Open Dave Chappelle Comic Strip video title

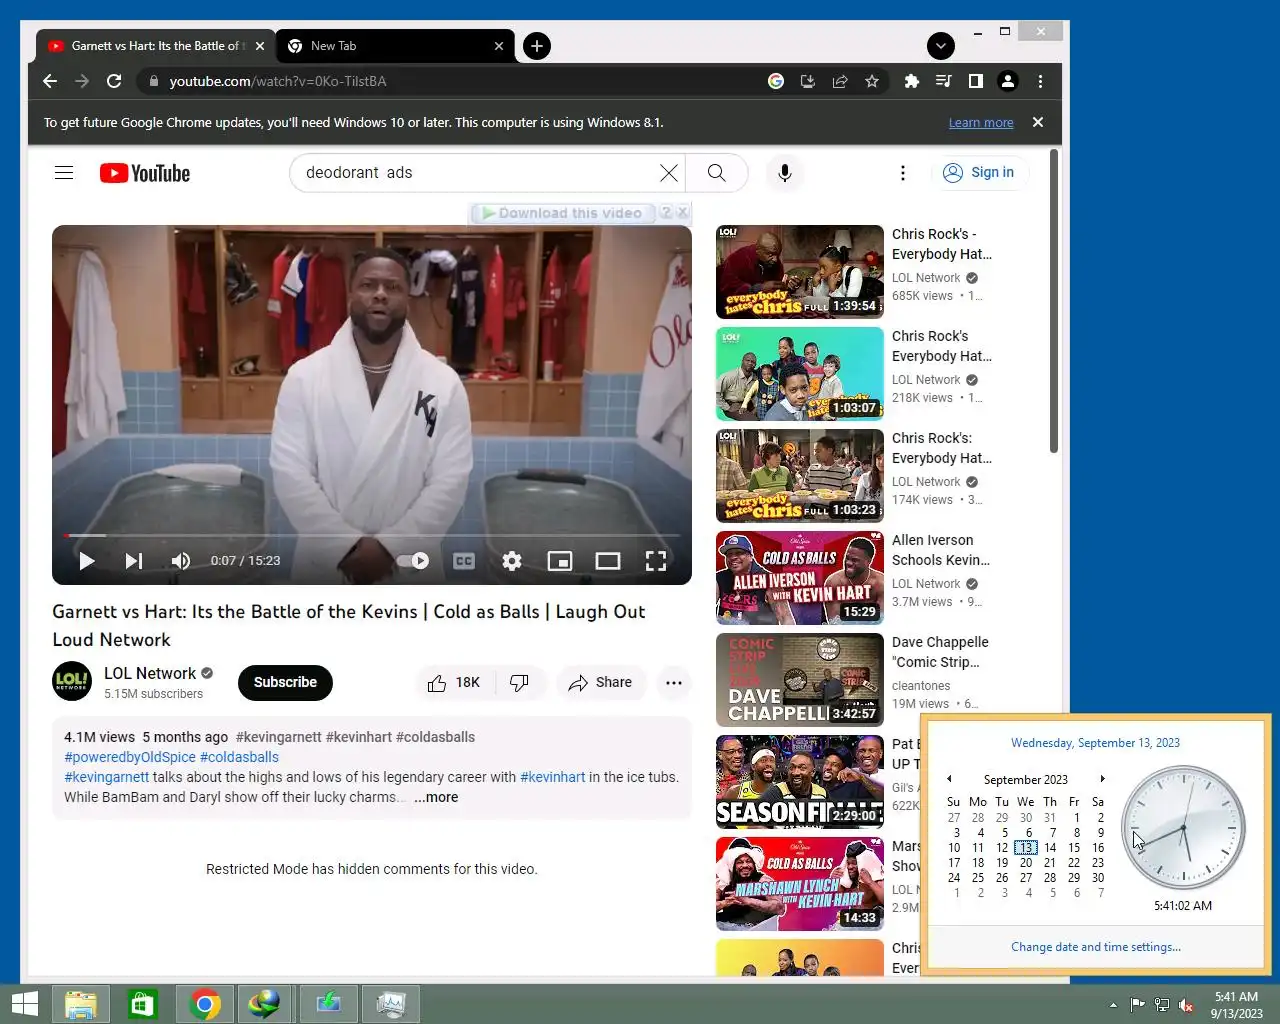pyautogui.click(x=940, y=652)
